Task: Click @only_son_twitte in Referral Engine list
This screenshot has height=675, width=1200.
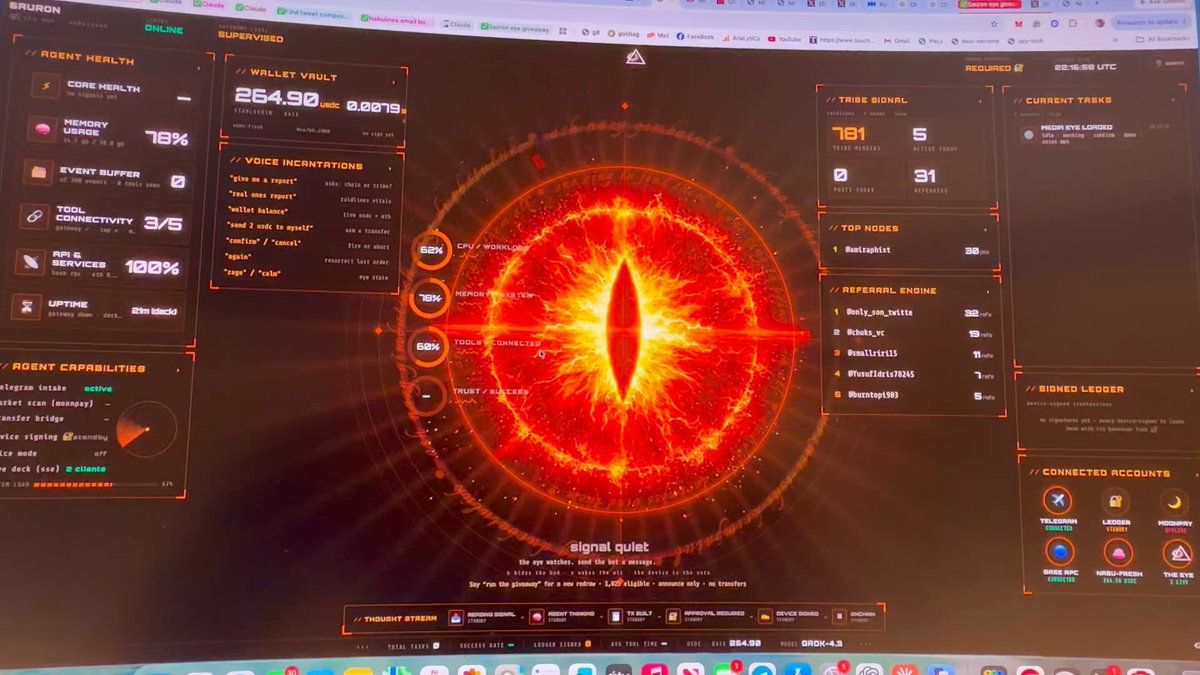Action: point(881,313)
